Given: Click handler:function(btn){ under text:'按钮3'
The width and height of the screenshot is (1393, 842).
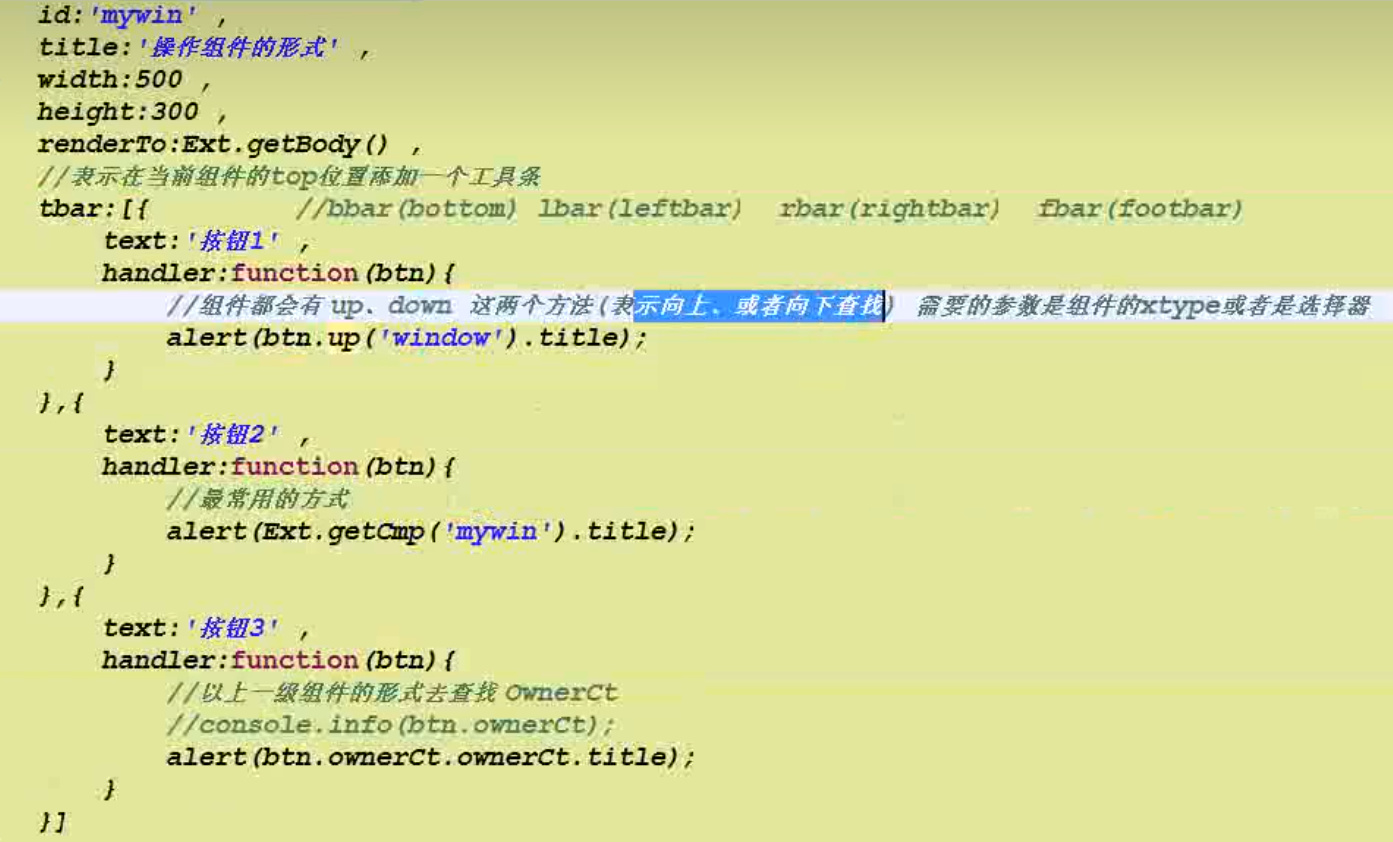Looking at the screenshot, I should click(x=279, y=660).
